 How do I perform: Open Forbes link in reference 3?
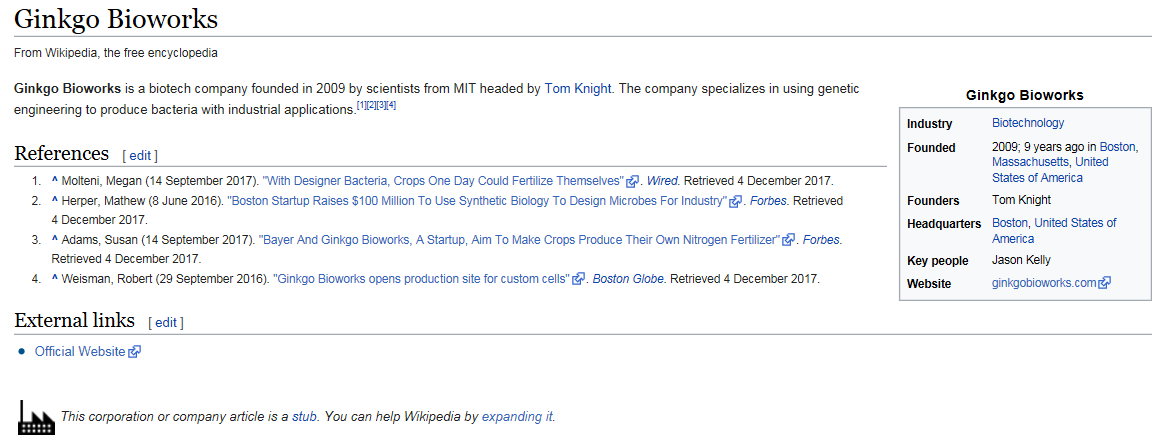(x=821, y=241)
